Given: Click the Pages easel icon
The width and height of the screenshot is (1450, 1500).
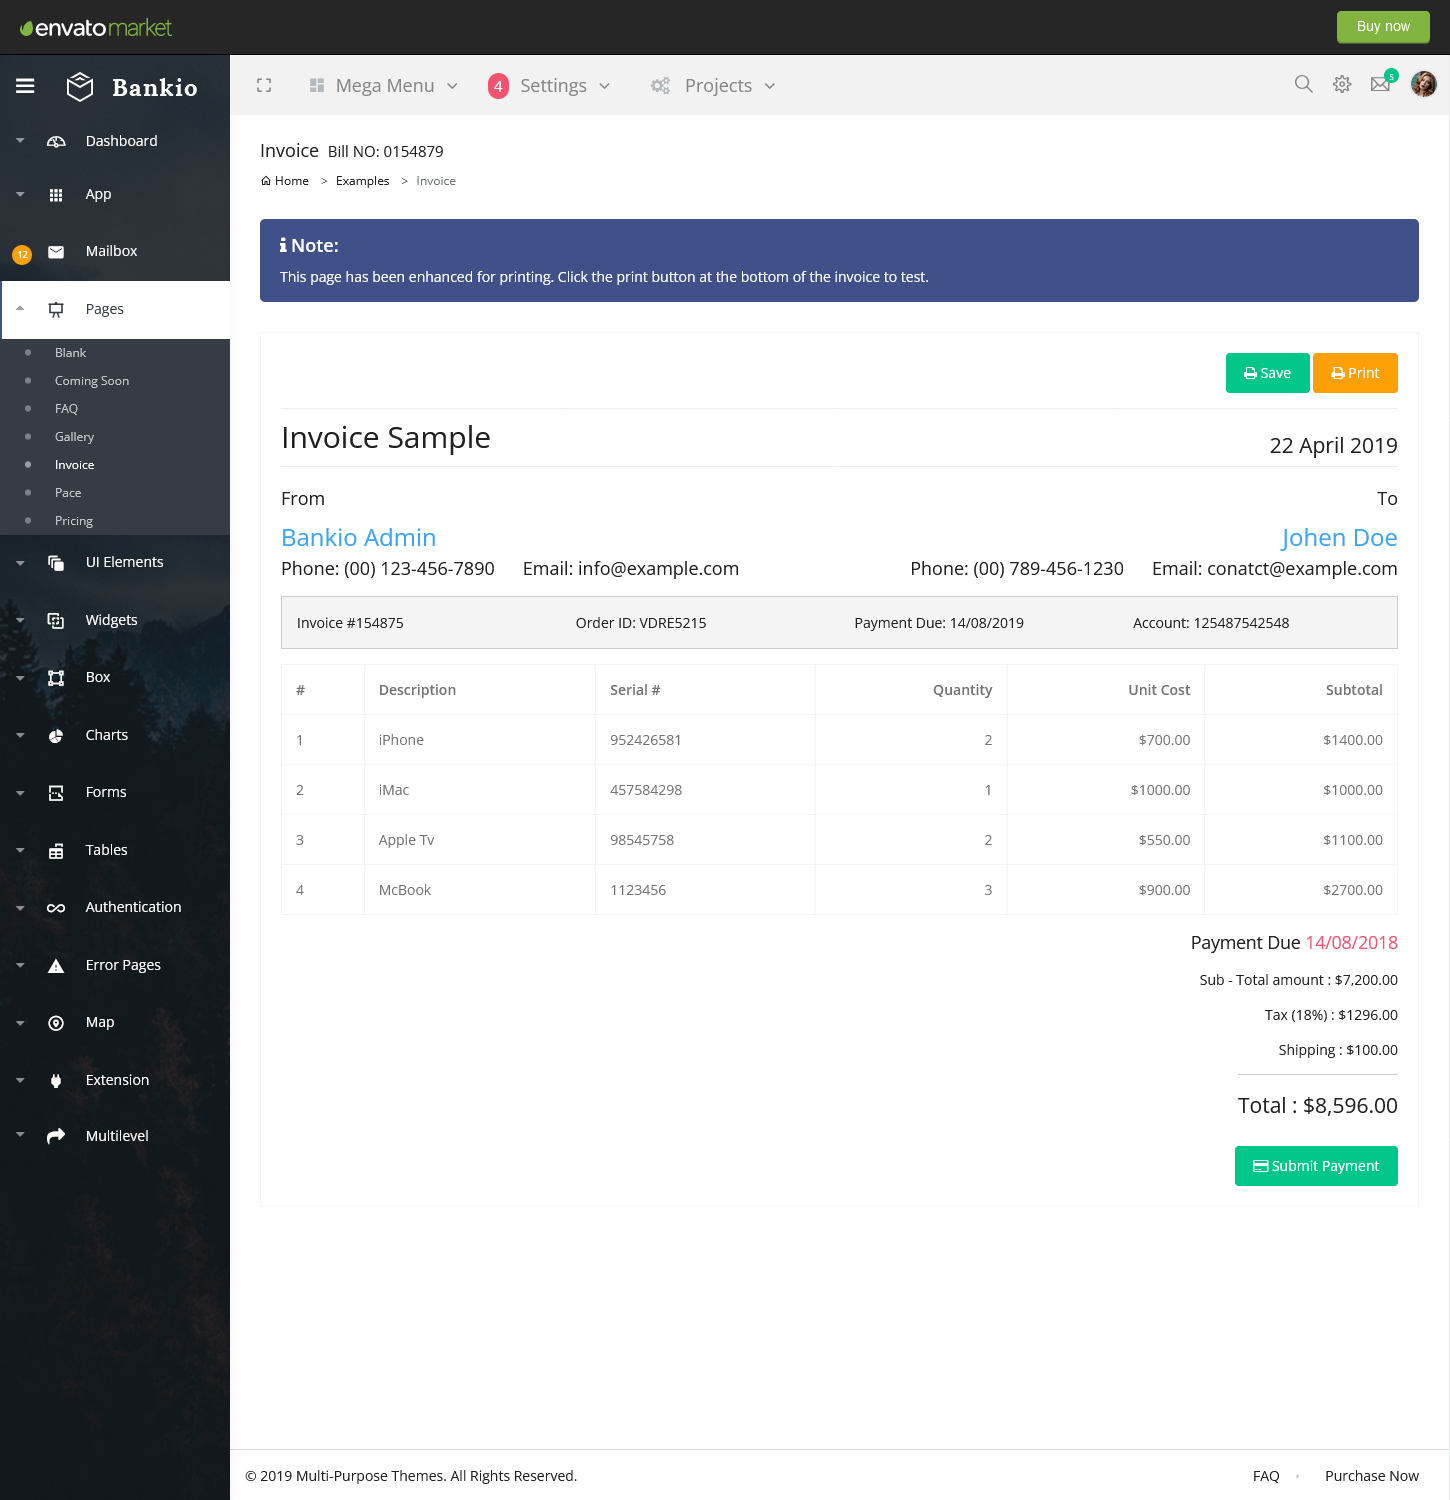Looking at the screenshot, I should 56,310.
